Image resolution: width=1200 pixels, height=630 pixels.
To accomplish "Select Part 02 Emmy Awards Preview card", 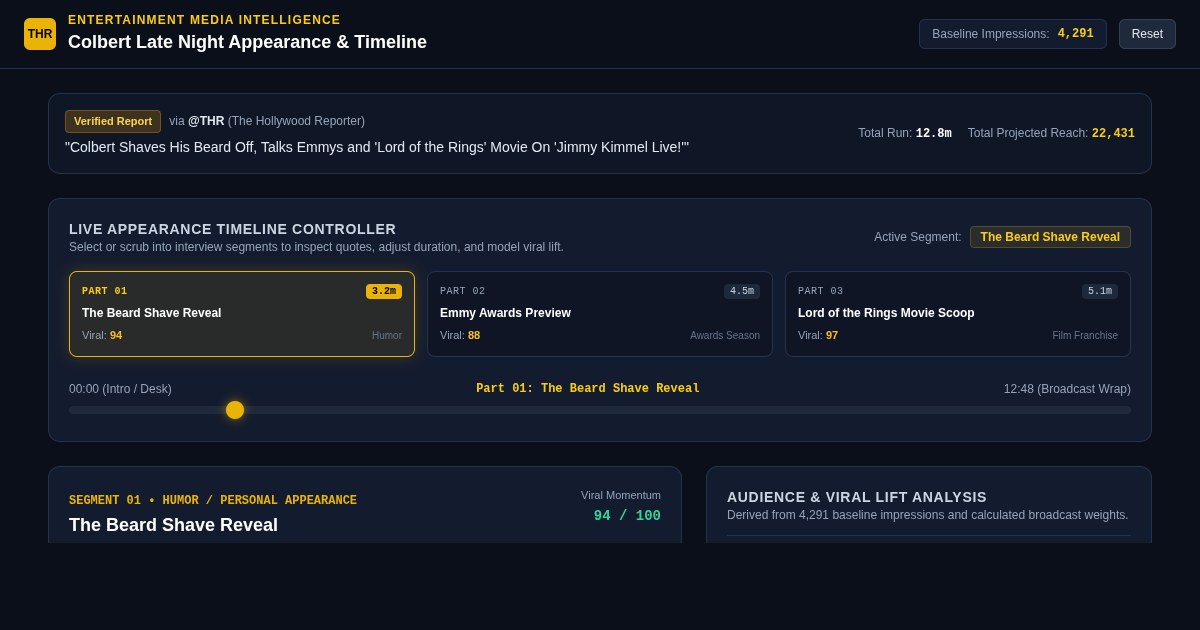I will pos(600,314).
